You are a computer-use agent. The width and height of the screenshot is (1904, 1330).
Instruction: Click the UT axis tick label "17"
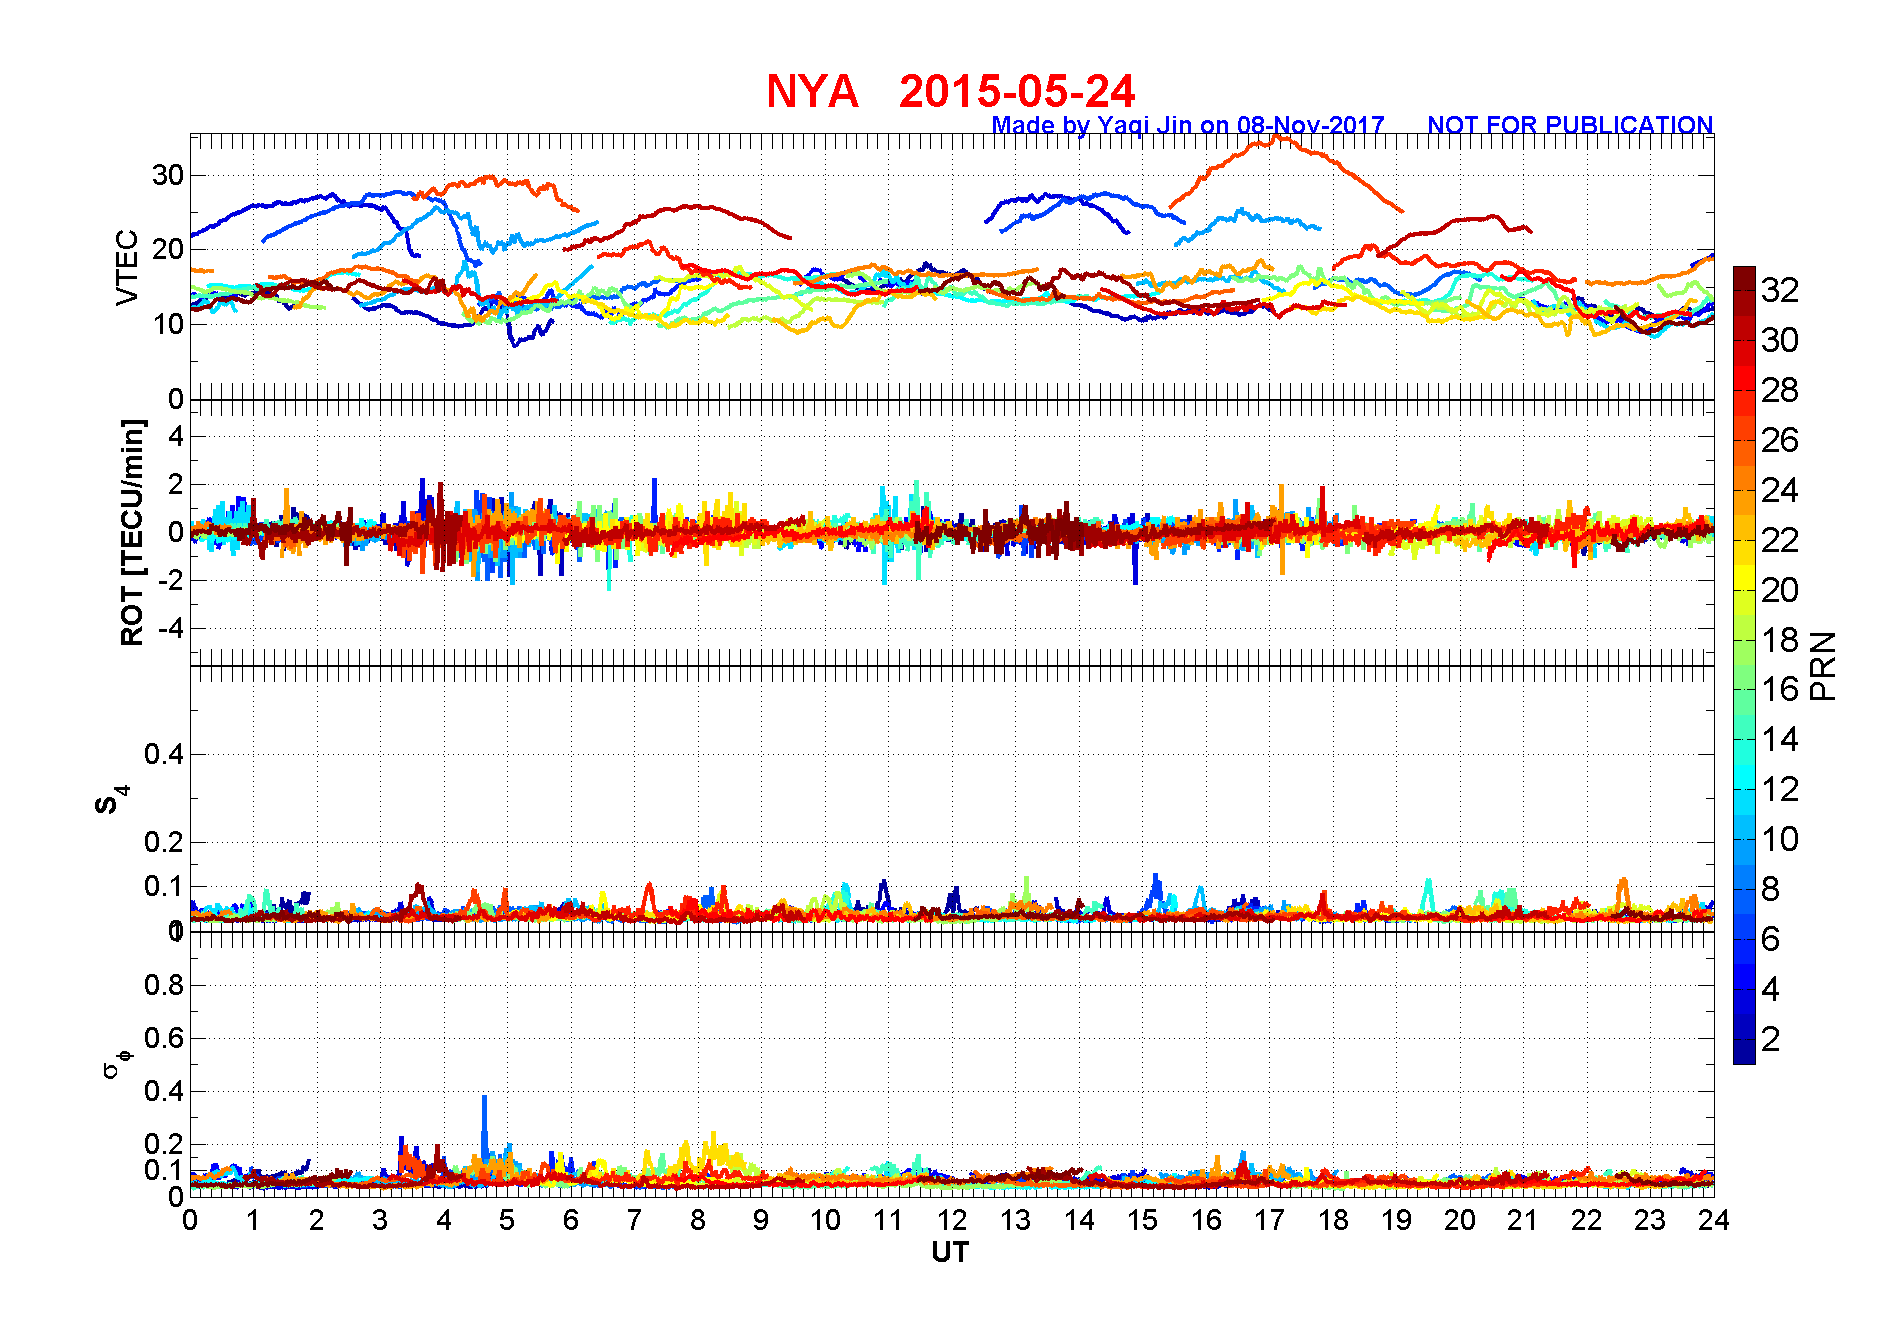1270,1220
